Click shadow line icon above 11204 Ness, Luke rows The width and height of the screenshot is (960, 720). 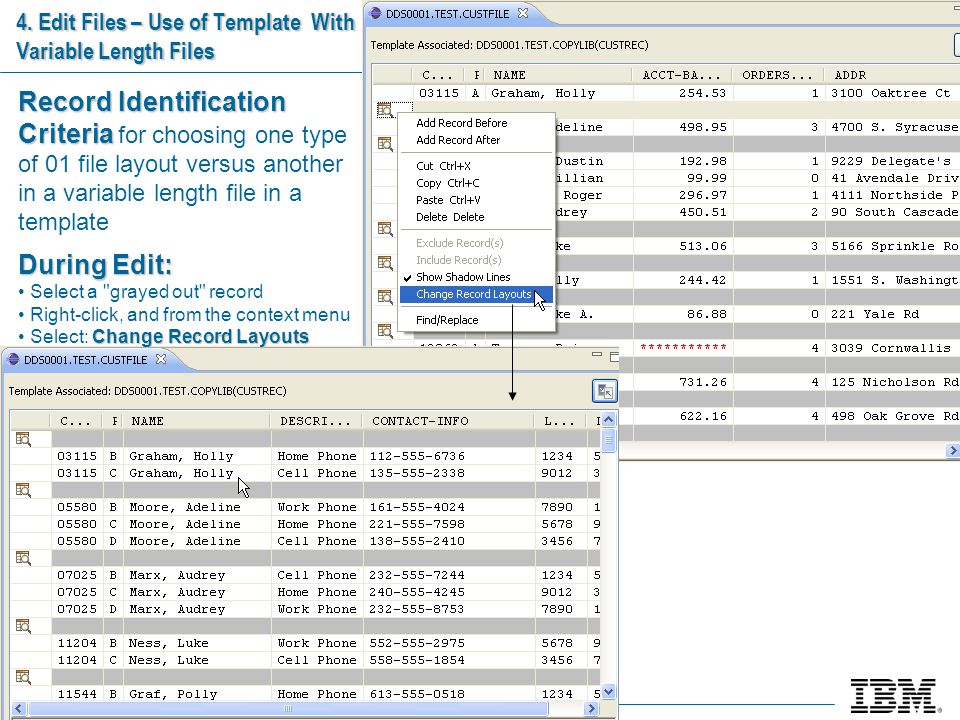pyautogui.click(x=23, y=626)
